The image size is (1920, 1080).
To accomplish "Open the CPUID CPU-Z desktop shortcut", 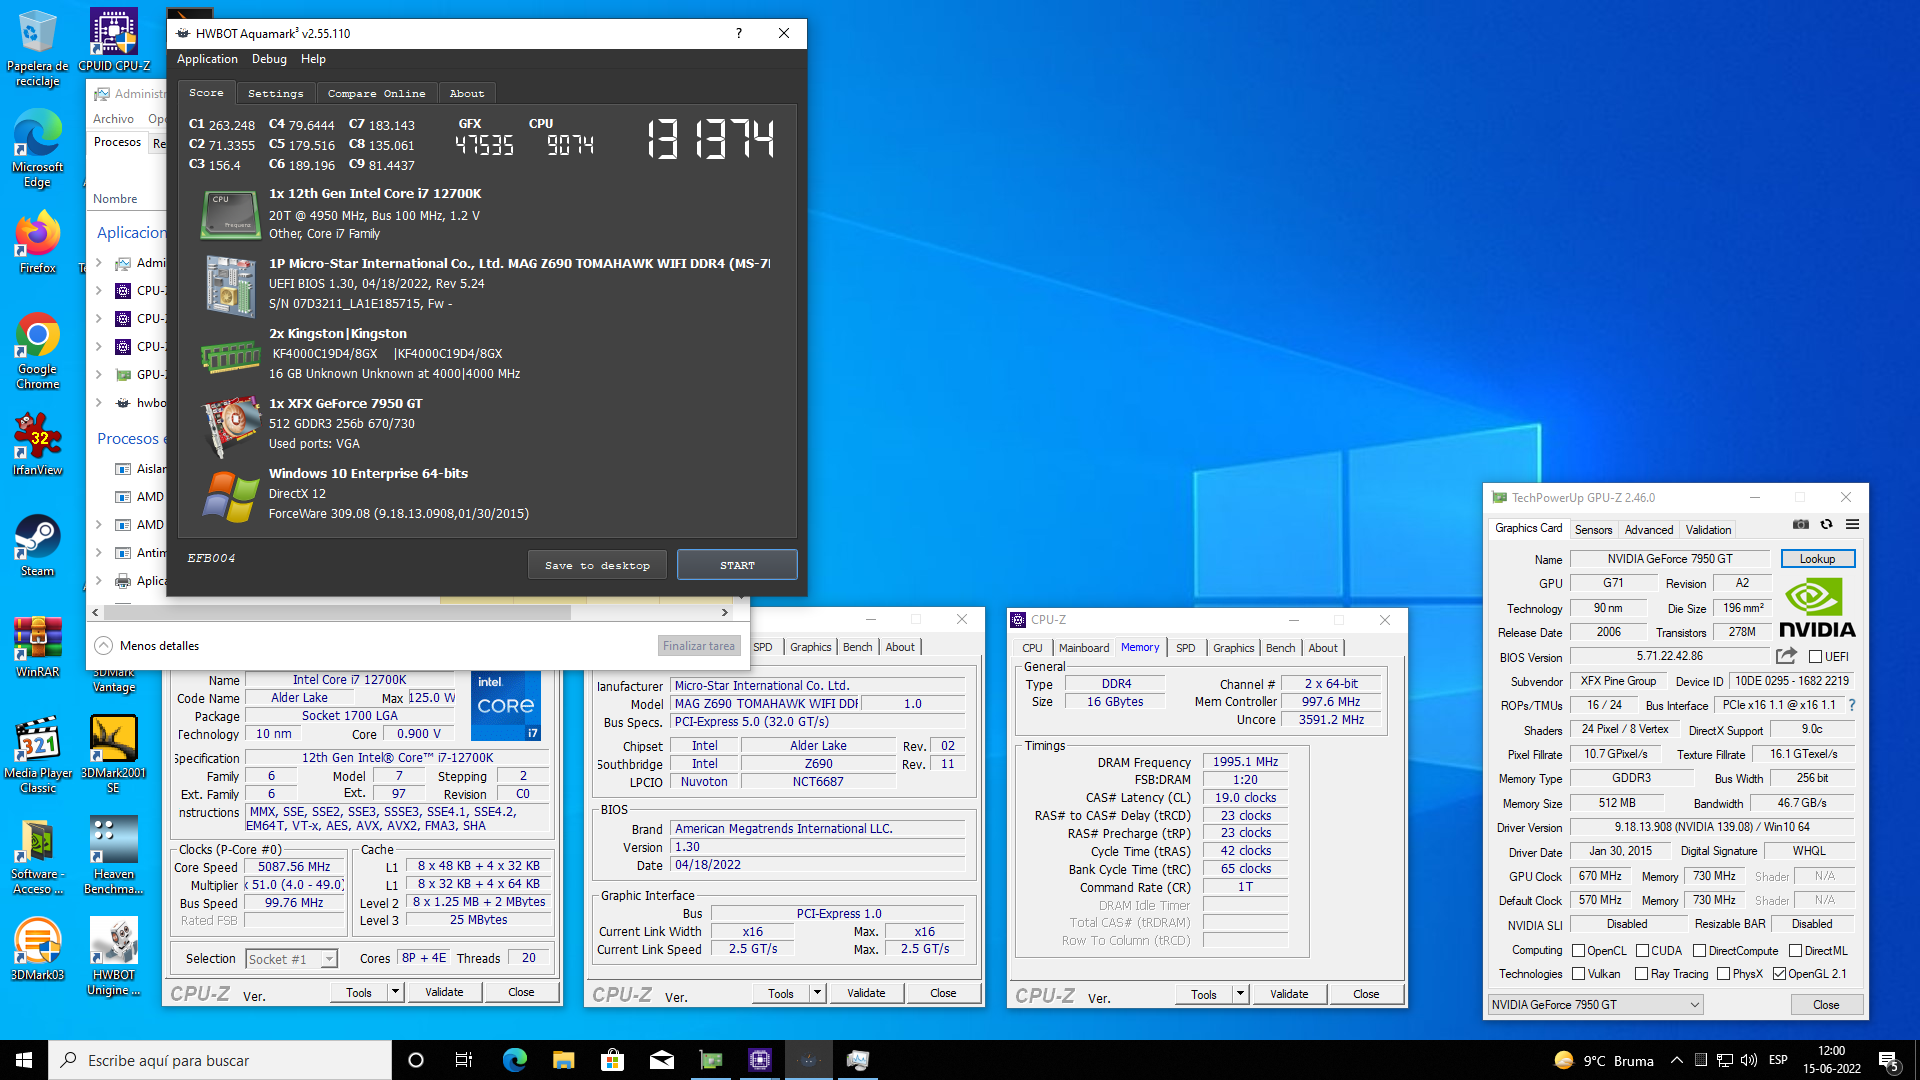I will [114, 40].
